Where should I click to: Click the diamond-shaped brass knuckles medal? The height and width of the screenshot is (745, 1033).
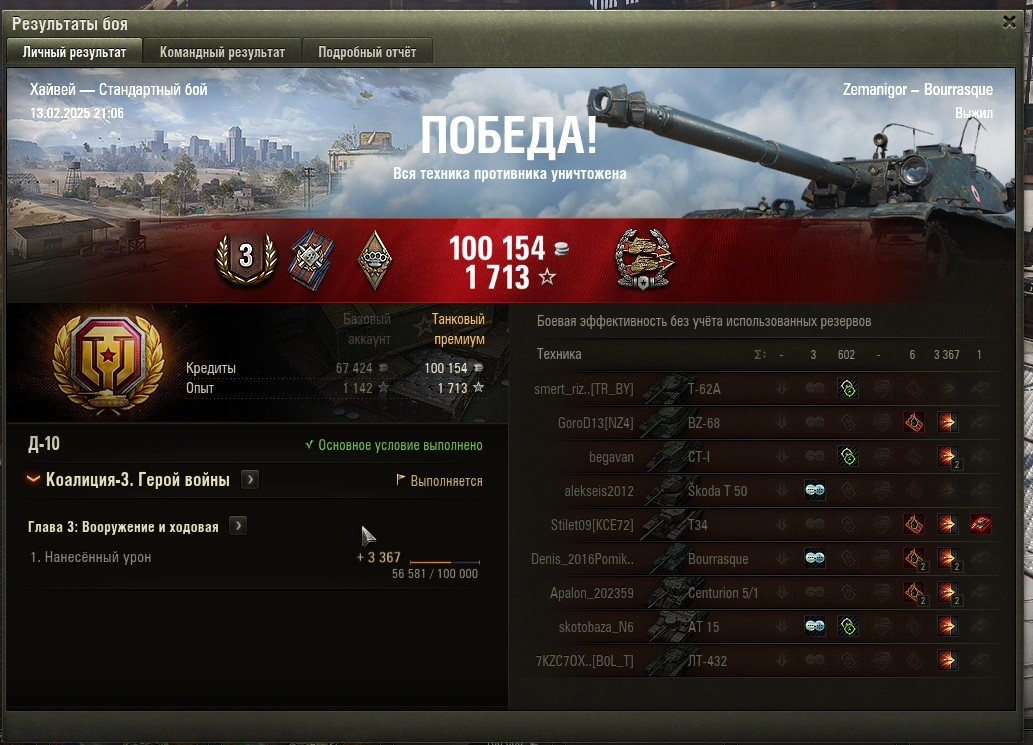(374, 260)
